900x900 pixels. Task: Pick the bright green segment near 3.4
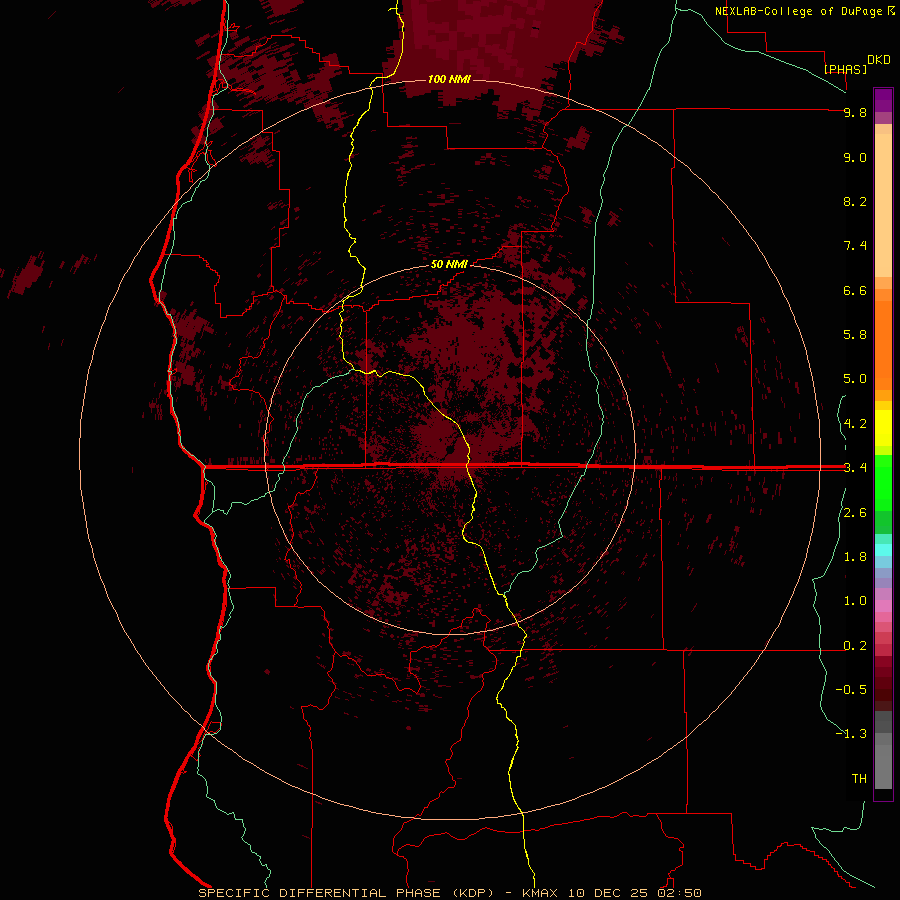[883, 482]
